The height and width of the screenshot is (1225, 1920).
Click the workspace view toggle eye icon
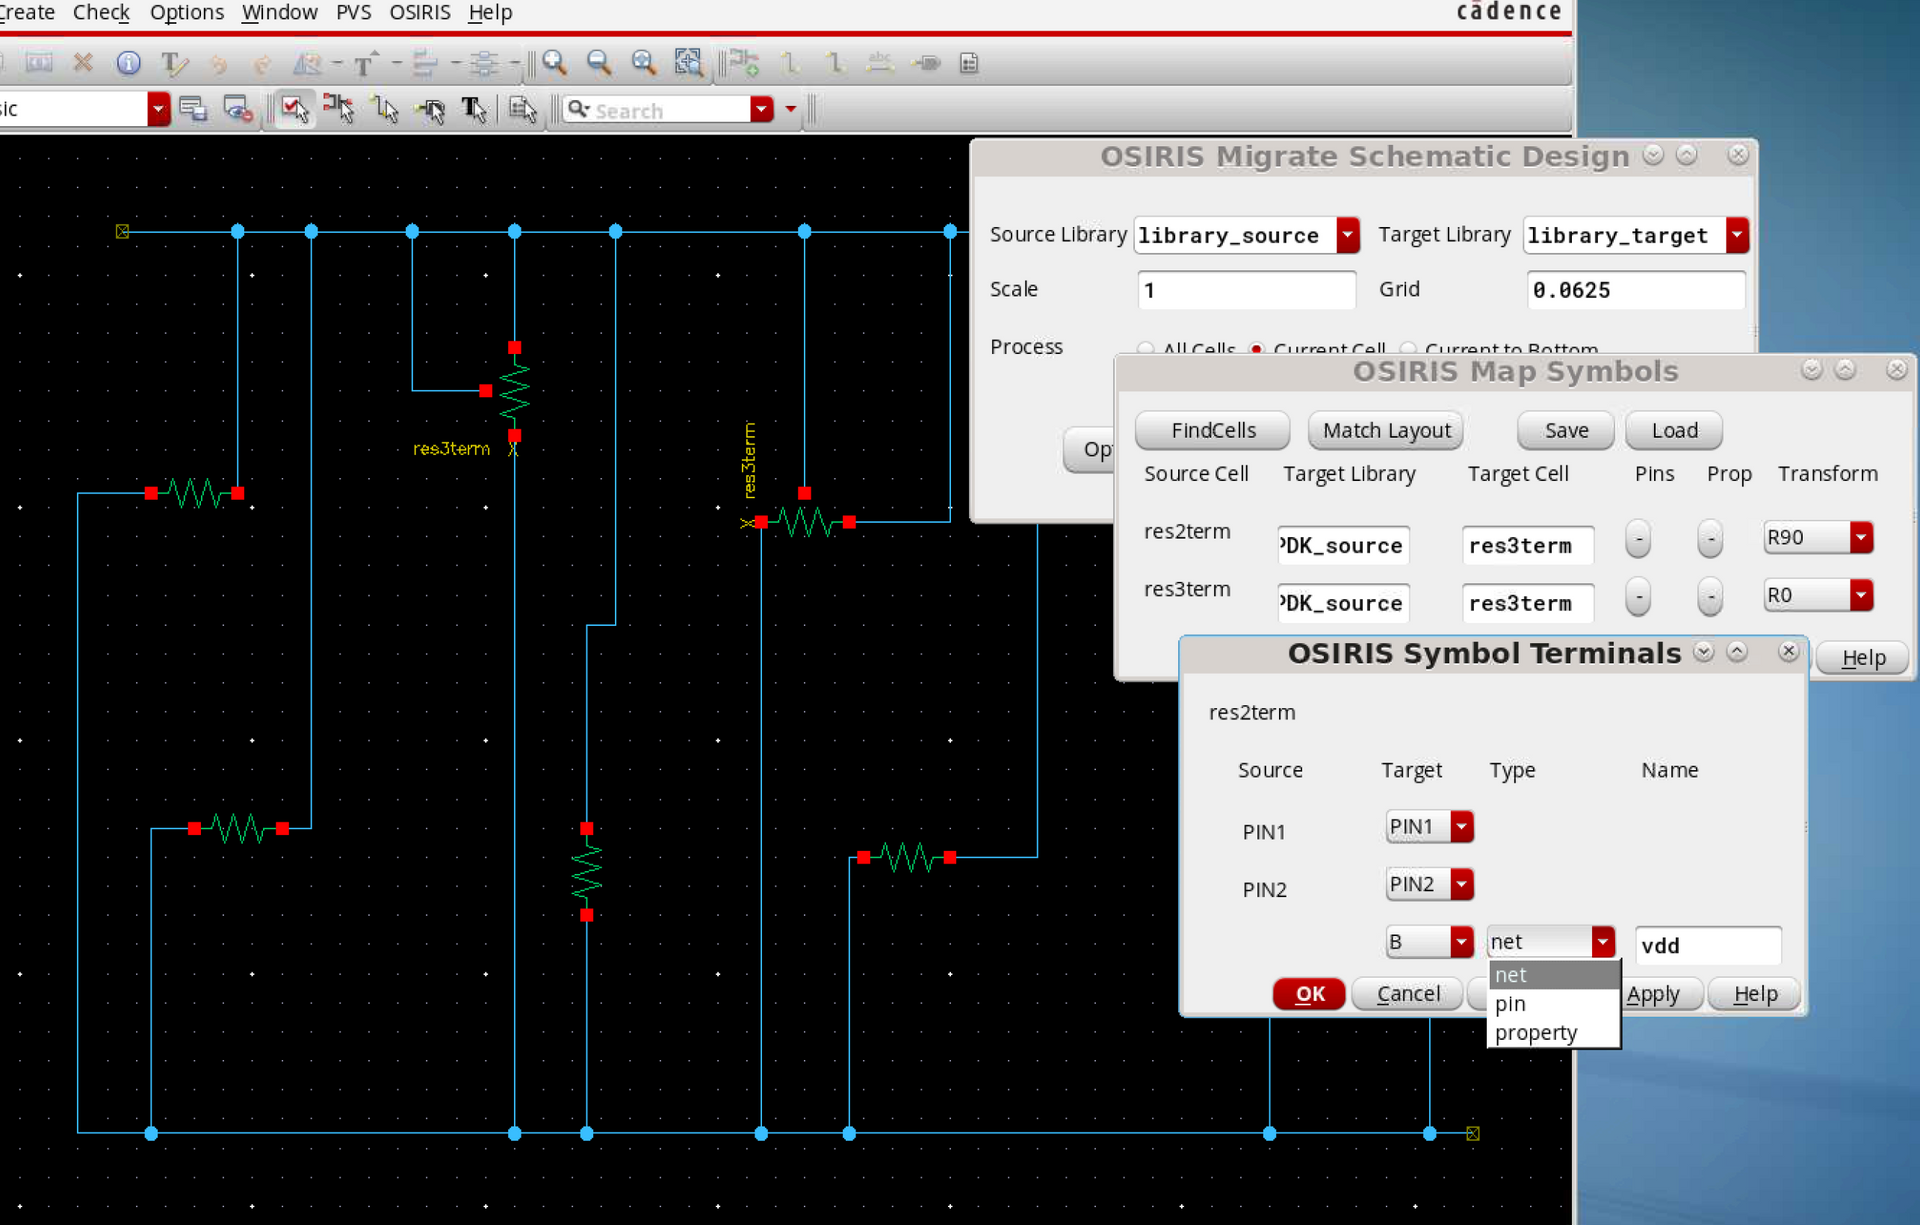click(238, 109)
